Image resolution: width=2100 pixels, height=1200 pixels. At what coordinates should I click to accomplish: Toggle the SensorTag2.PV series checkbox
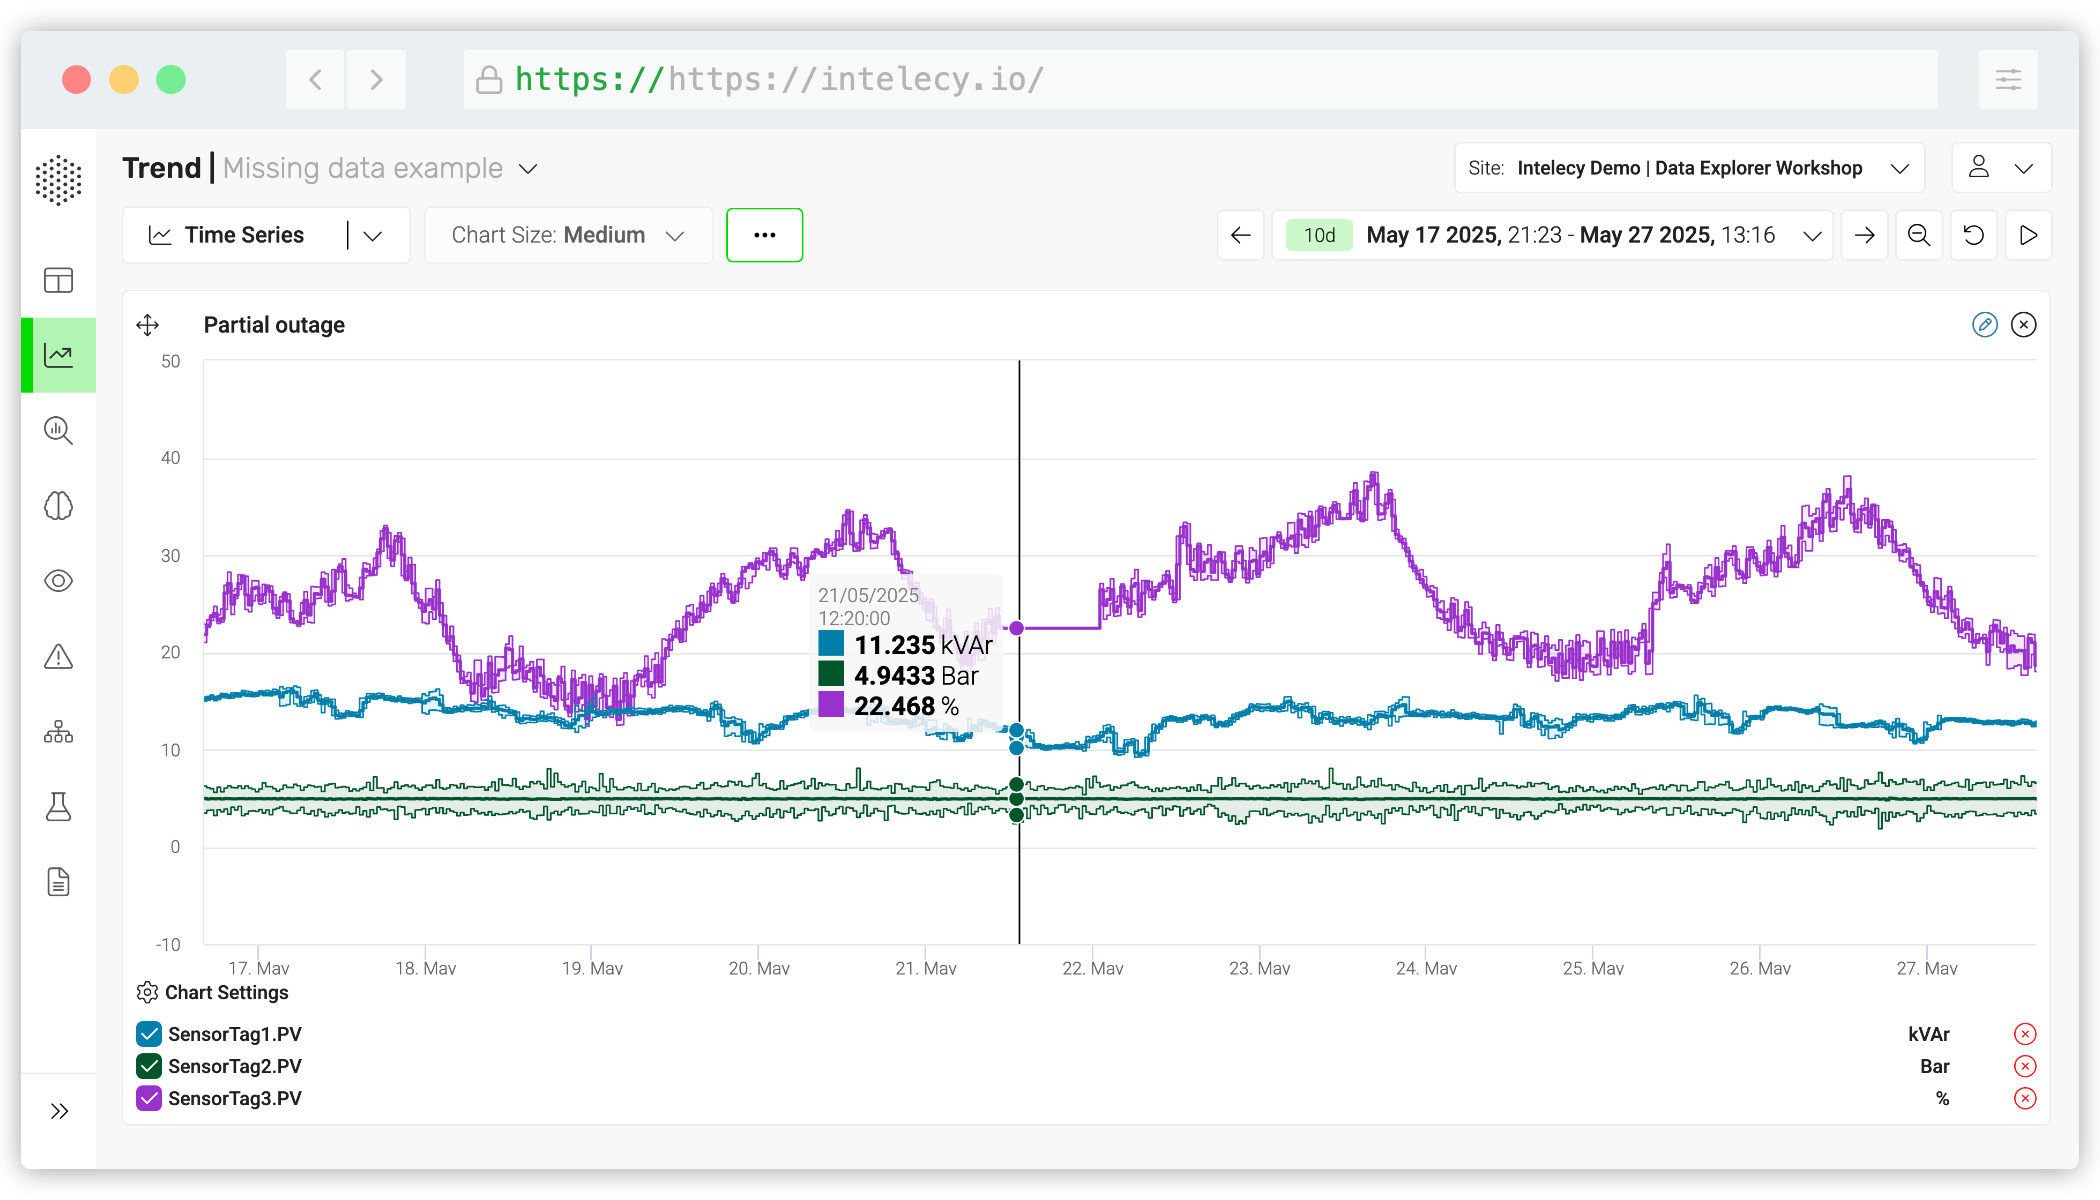click(149, 1066)
